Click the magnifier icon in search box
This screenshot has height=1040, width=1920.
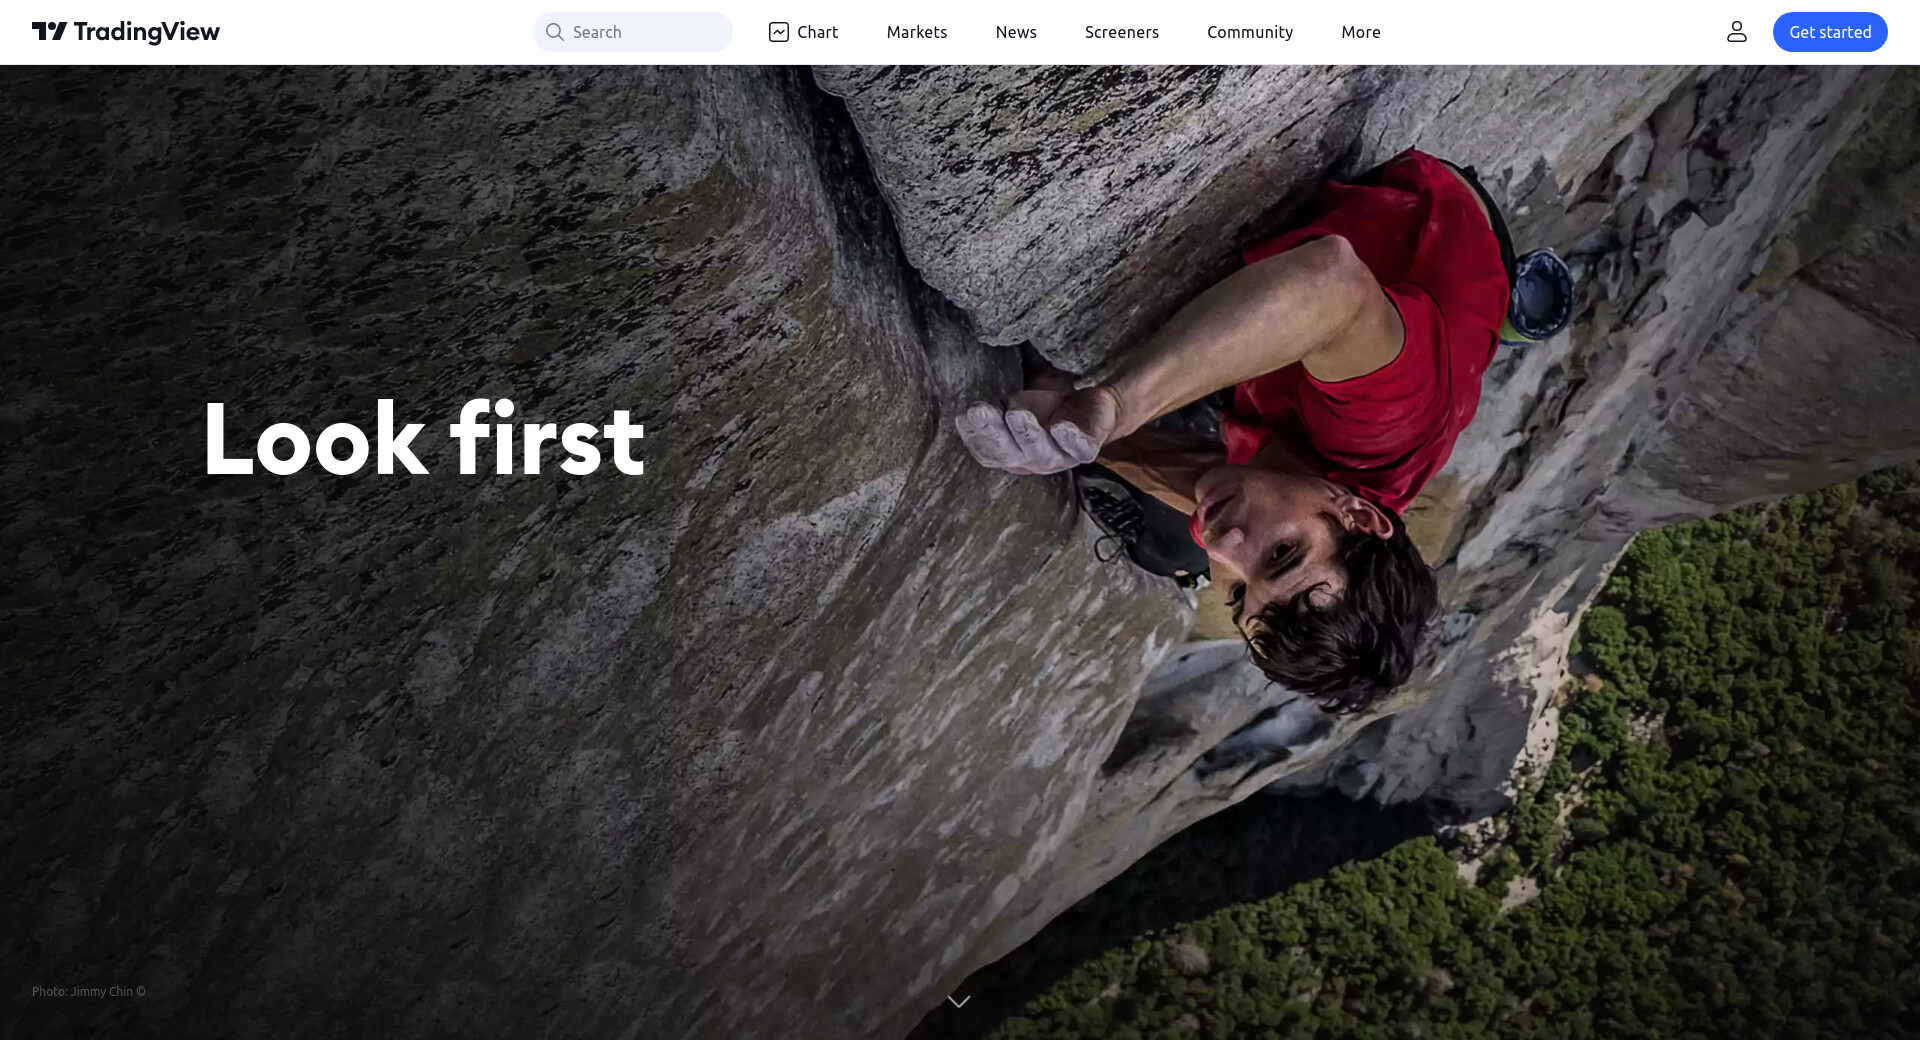pyautogui.click(x=555, y=32)
